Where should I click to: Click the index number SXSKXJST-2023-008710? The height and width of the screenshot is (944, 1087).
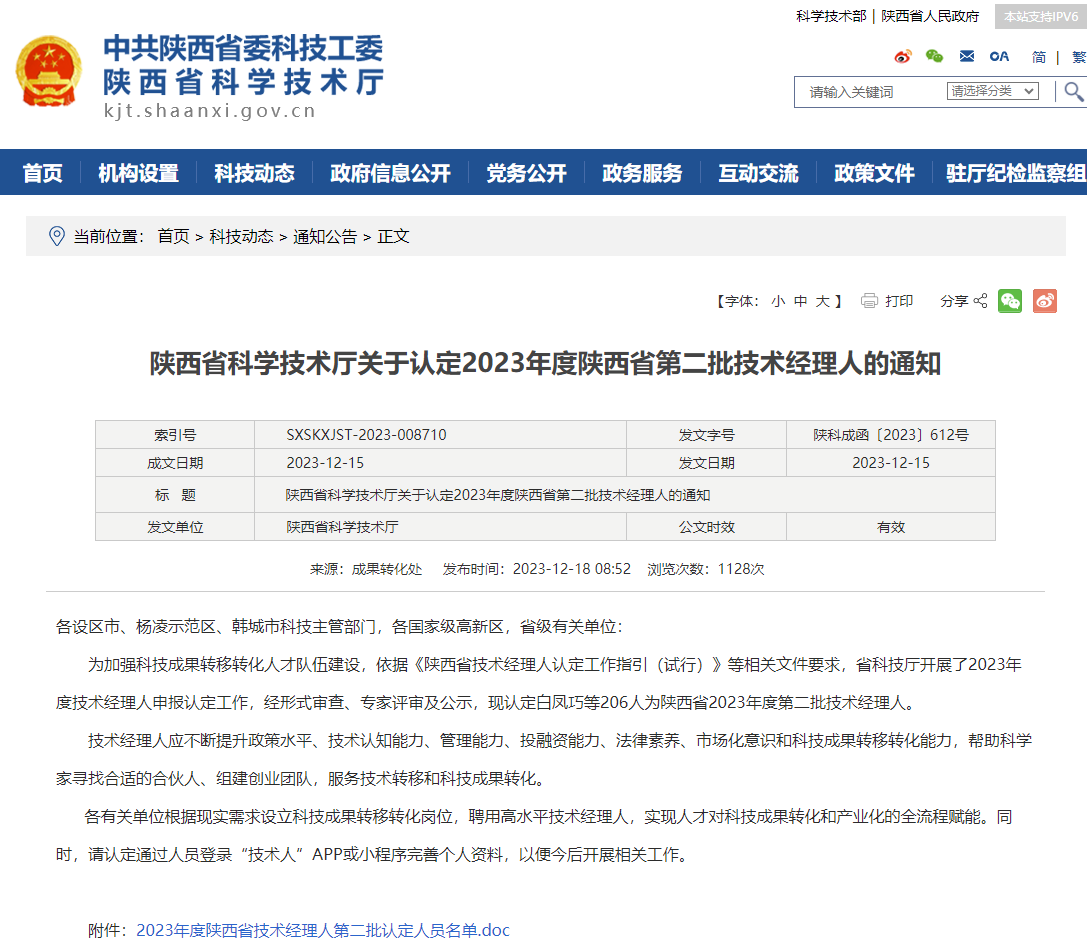click(367, 435)
